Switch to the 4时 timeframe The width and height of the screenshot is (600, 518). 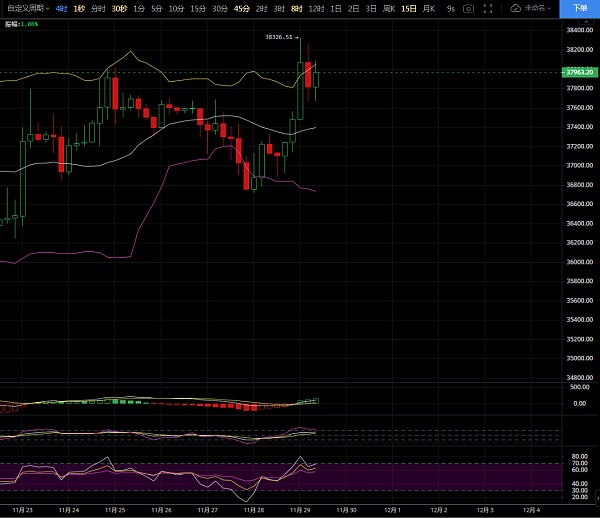(x=62, y=8)
